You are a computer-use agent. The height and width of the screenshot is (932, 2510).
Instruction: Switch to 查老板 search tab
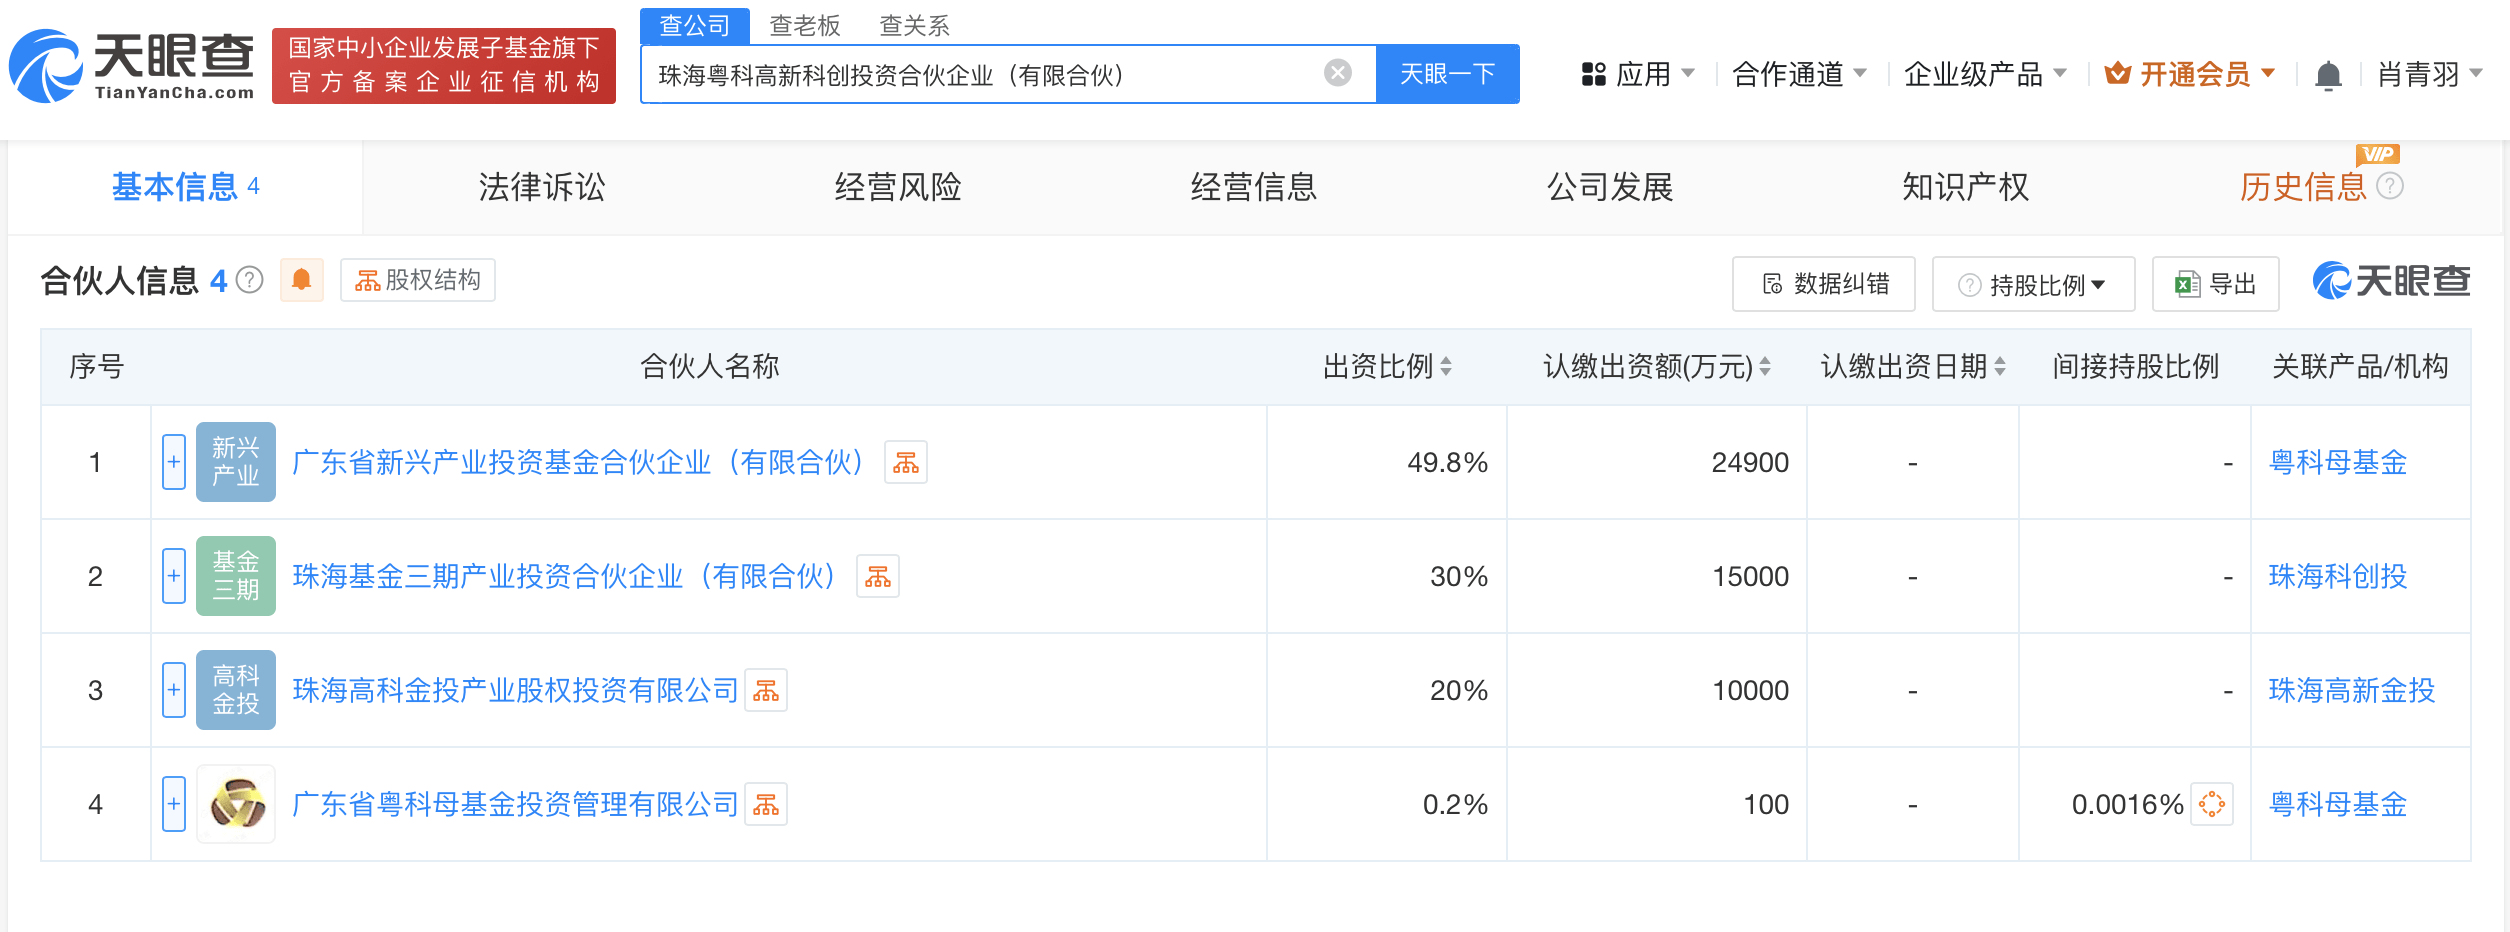[x=805, y=25]
